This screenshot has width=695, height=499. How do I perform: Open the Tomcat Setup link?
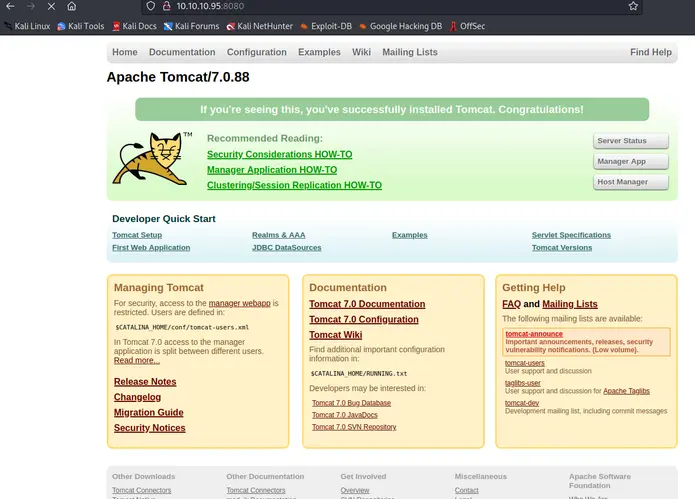[137, 235]
